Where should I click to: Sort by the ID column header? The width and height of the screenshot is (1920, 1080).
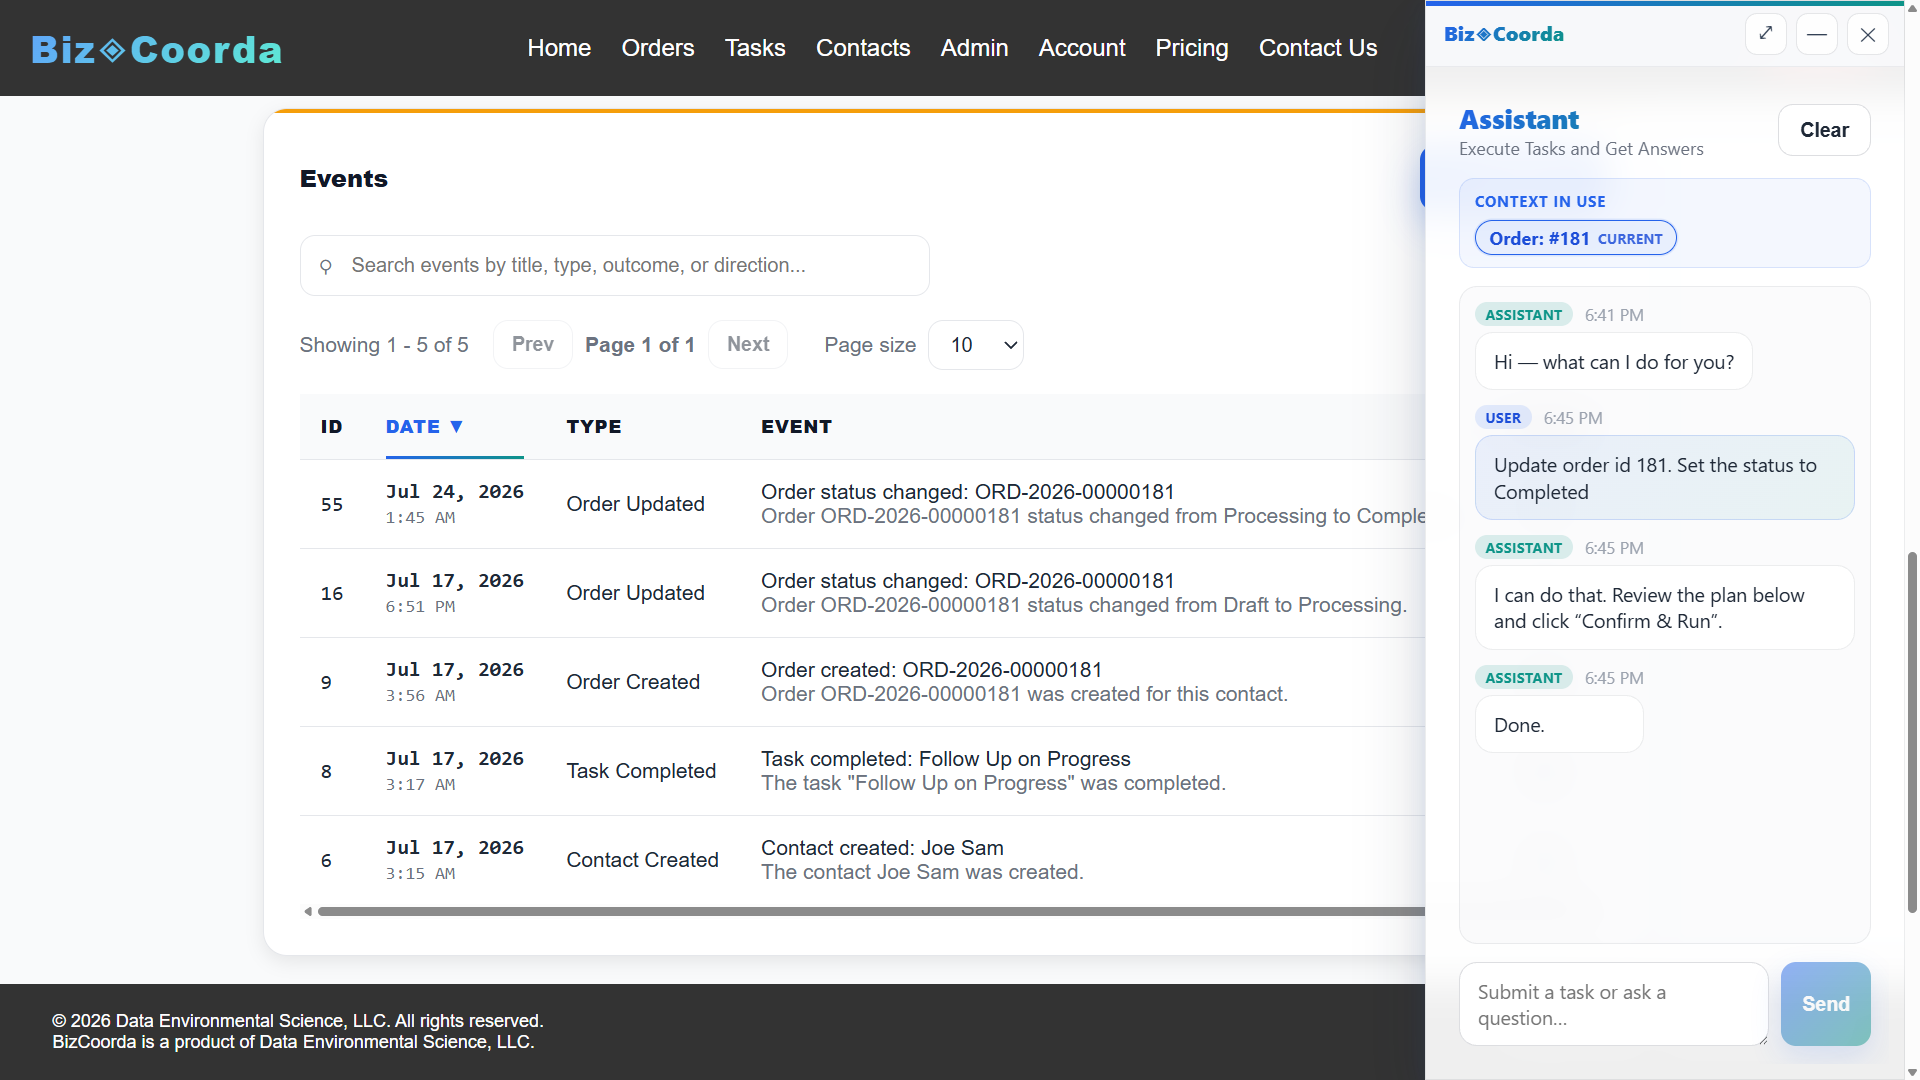(x=331, y=427)
